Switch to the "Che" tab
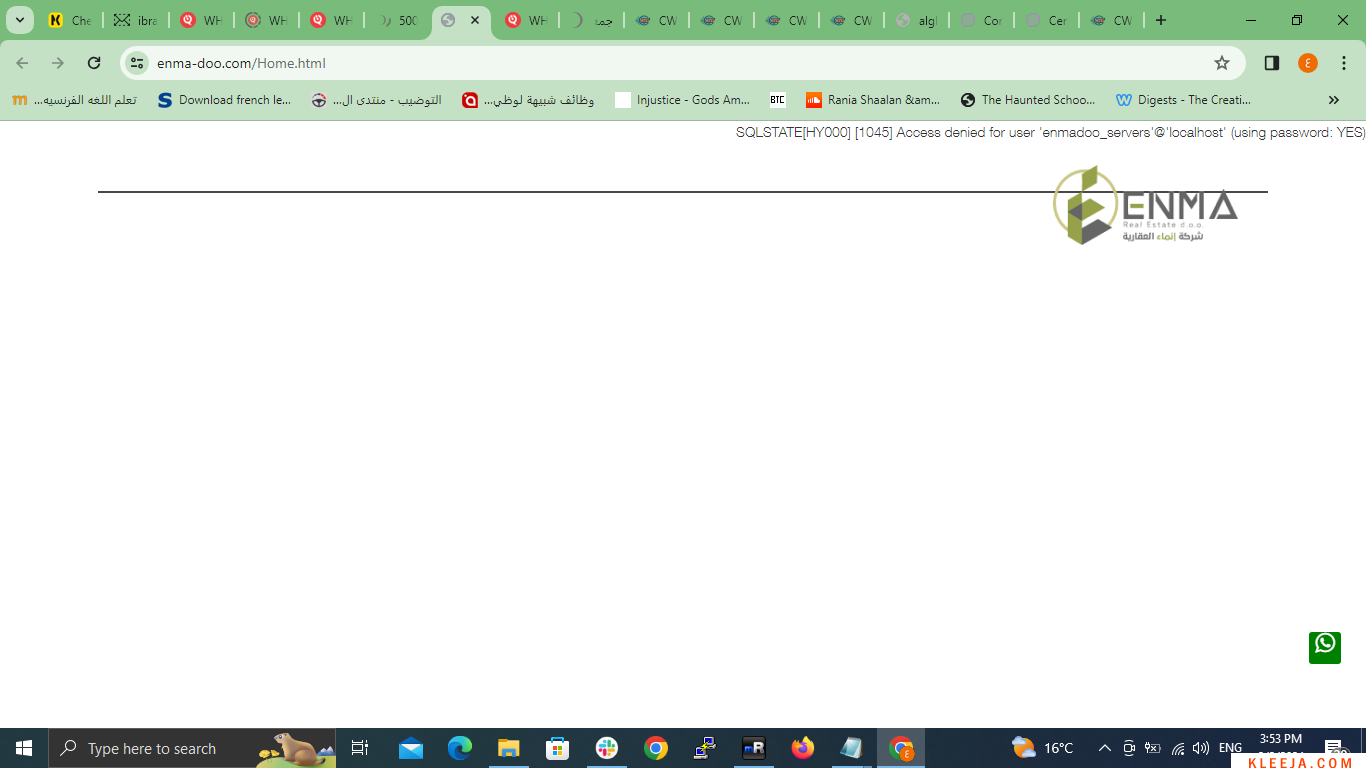 pyautogui.click(x=70, y=20)
